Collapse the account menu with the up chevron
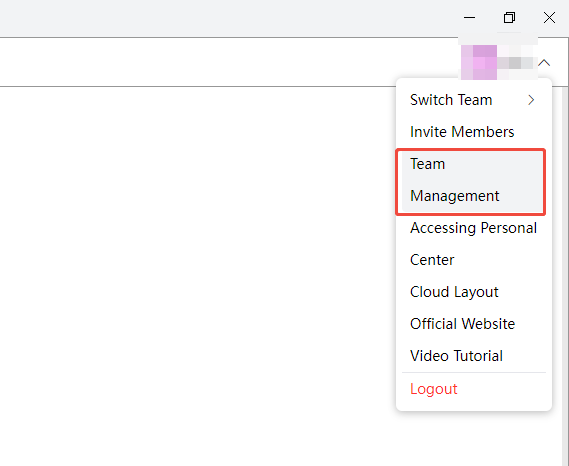The height and width of the screenshot is (466, 569). tap(544, 63)
